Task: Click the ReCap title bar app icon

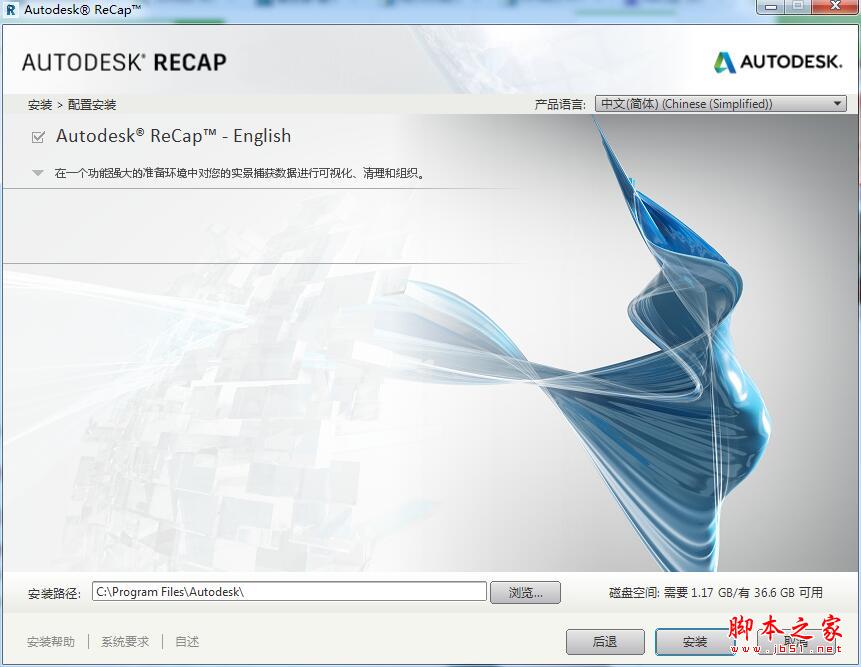Action: (11, 9)
